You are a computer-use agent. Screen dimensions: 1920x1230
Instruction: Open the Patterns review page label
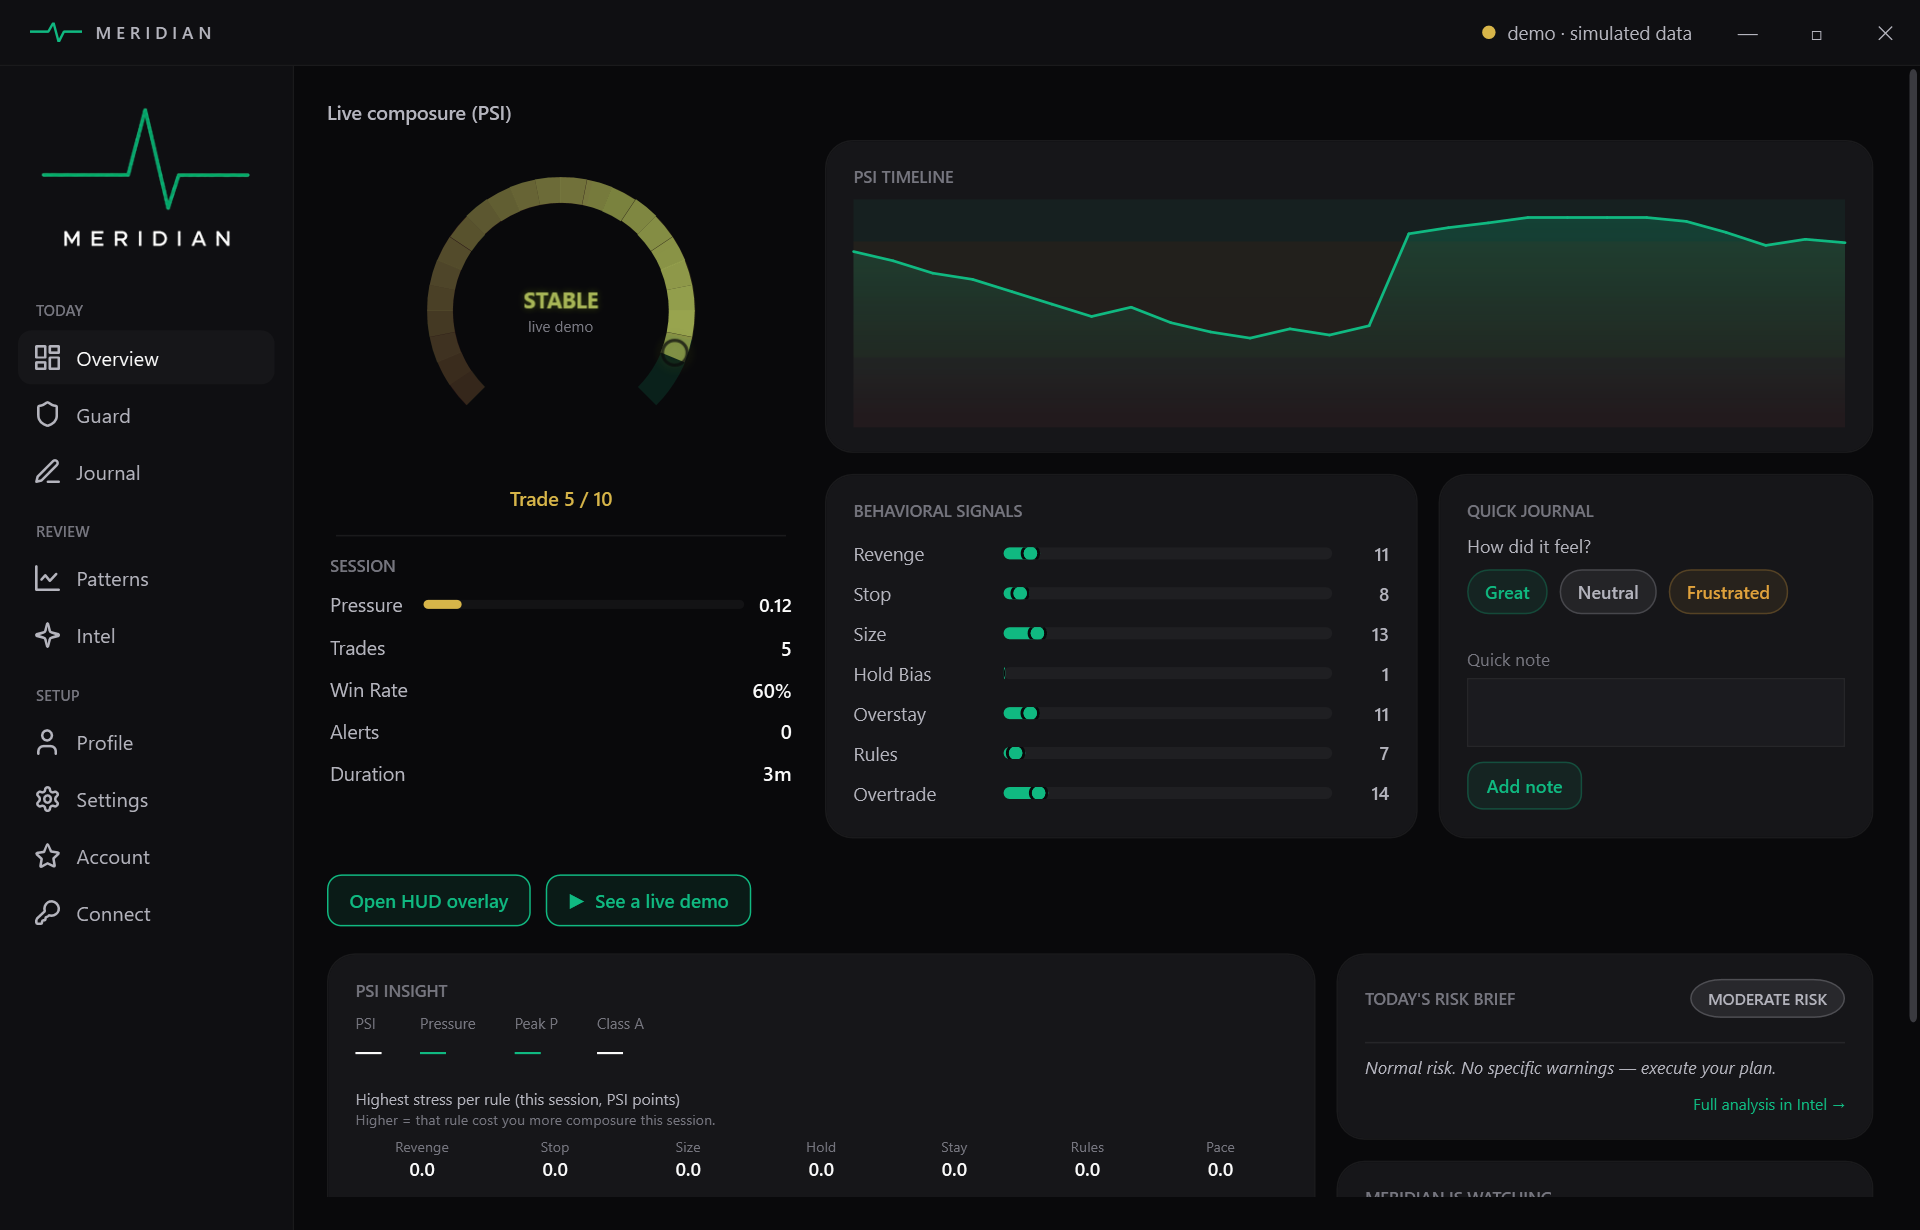pyautogui.click(x=112, y=579)
